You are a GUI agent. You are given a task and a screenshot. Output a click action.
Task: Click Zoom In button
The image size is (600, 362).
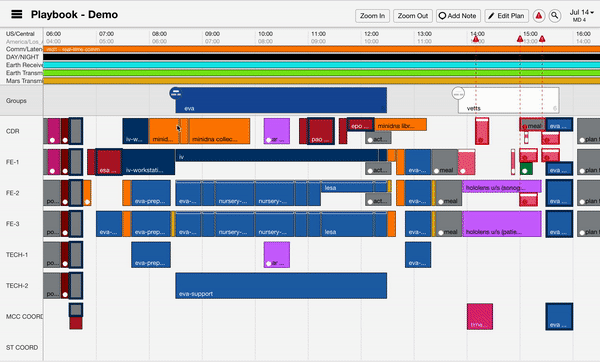coord(372,16)
